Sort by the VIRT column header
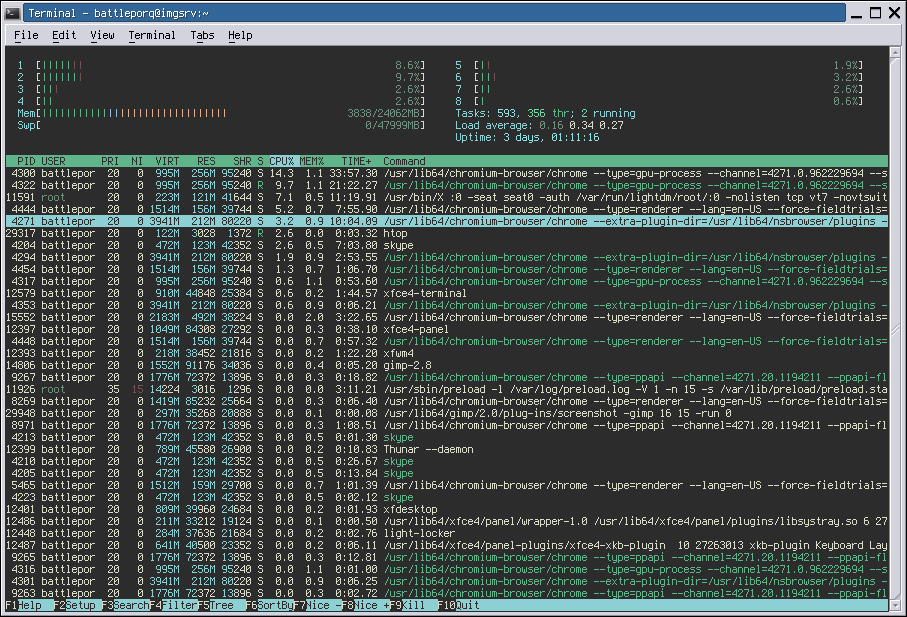 [167, 161]
